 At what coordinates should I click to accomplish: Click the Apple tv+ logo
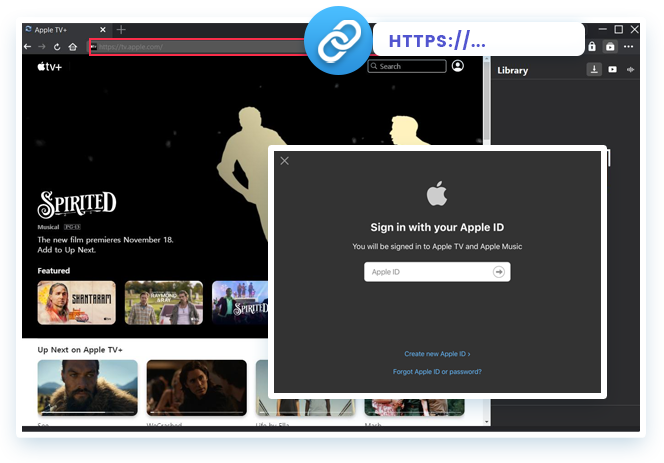tap(50, 67)
